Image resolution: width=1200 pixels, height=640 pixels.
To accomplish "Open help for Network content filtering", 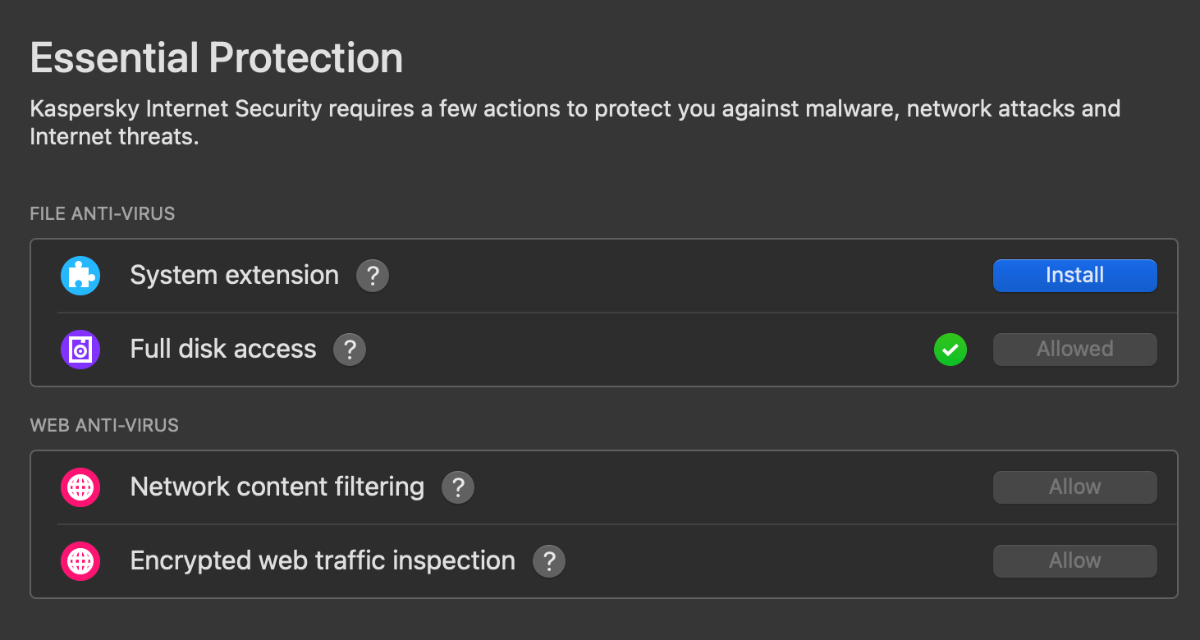I will click(x=457, y=487).
